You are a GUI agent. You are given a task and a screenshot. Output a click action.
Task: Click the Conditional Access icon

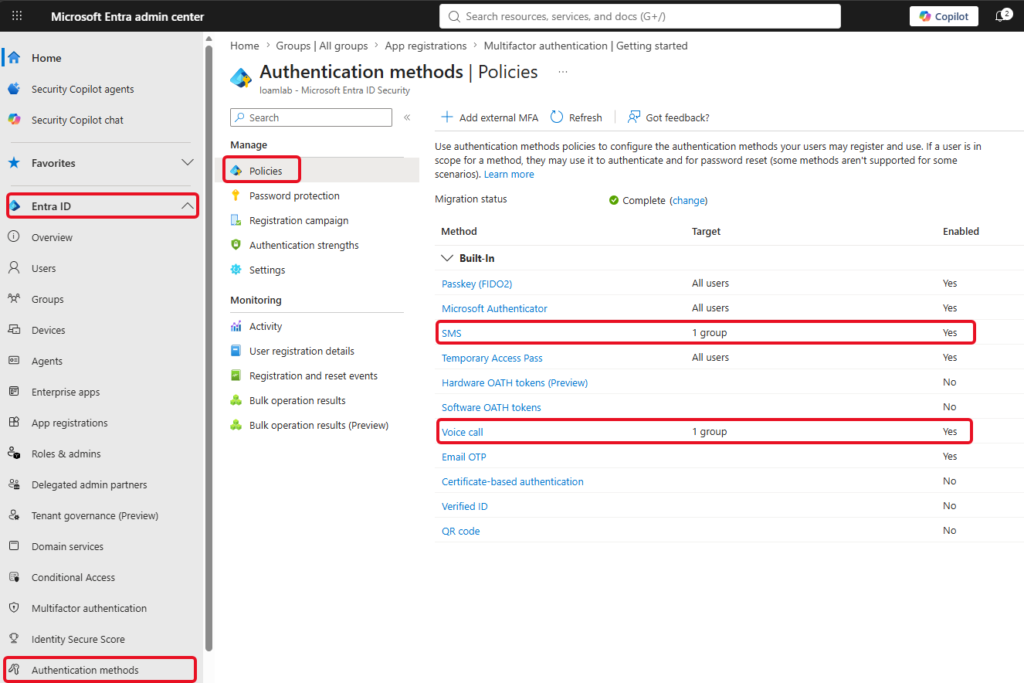tap(14, 577)
